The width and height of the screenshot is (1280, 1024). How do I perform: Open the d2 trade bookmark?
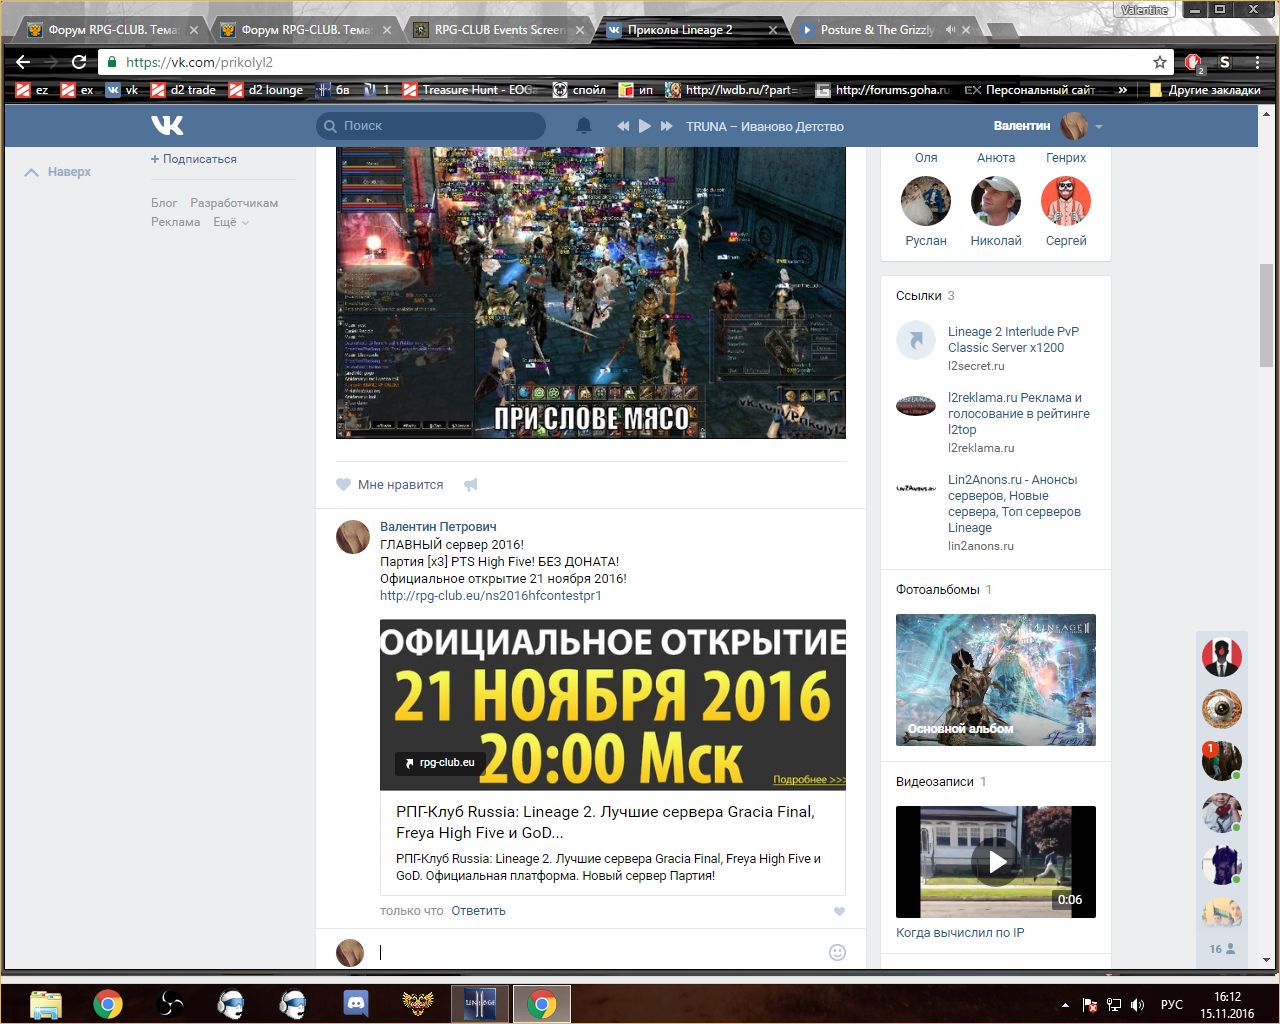183,90
